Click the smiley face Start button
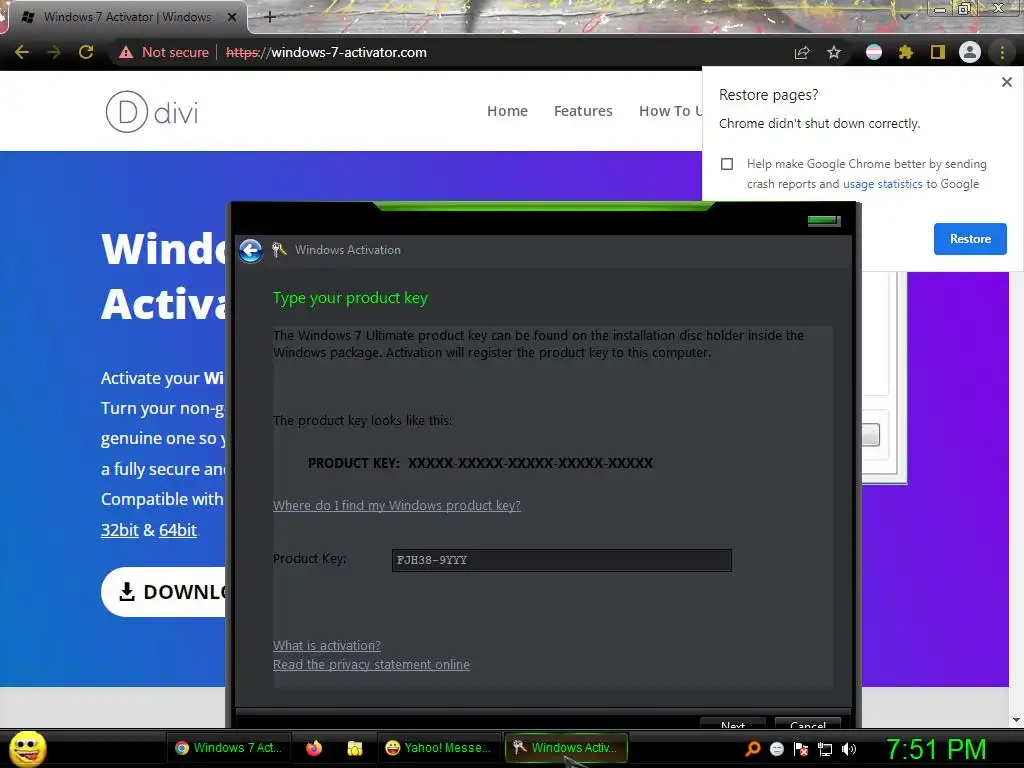This screenshot has height=768, width=1024. [x=28, y=748]
